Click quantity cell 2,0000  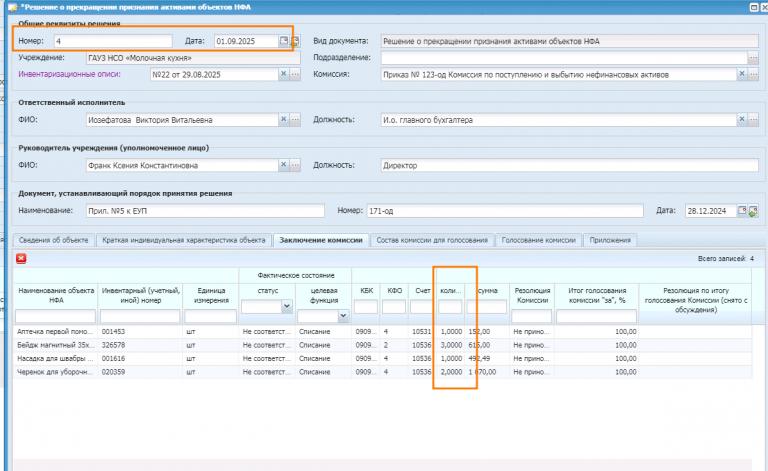click(451, 372)
